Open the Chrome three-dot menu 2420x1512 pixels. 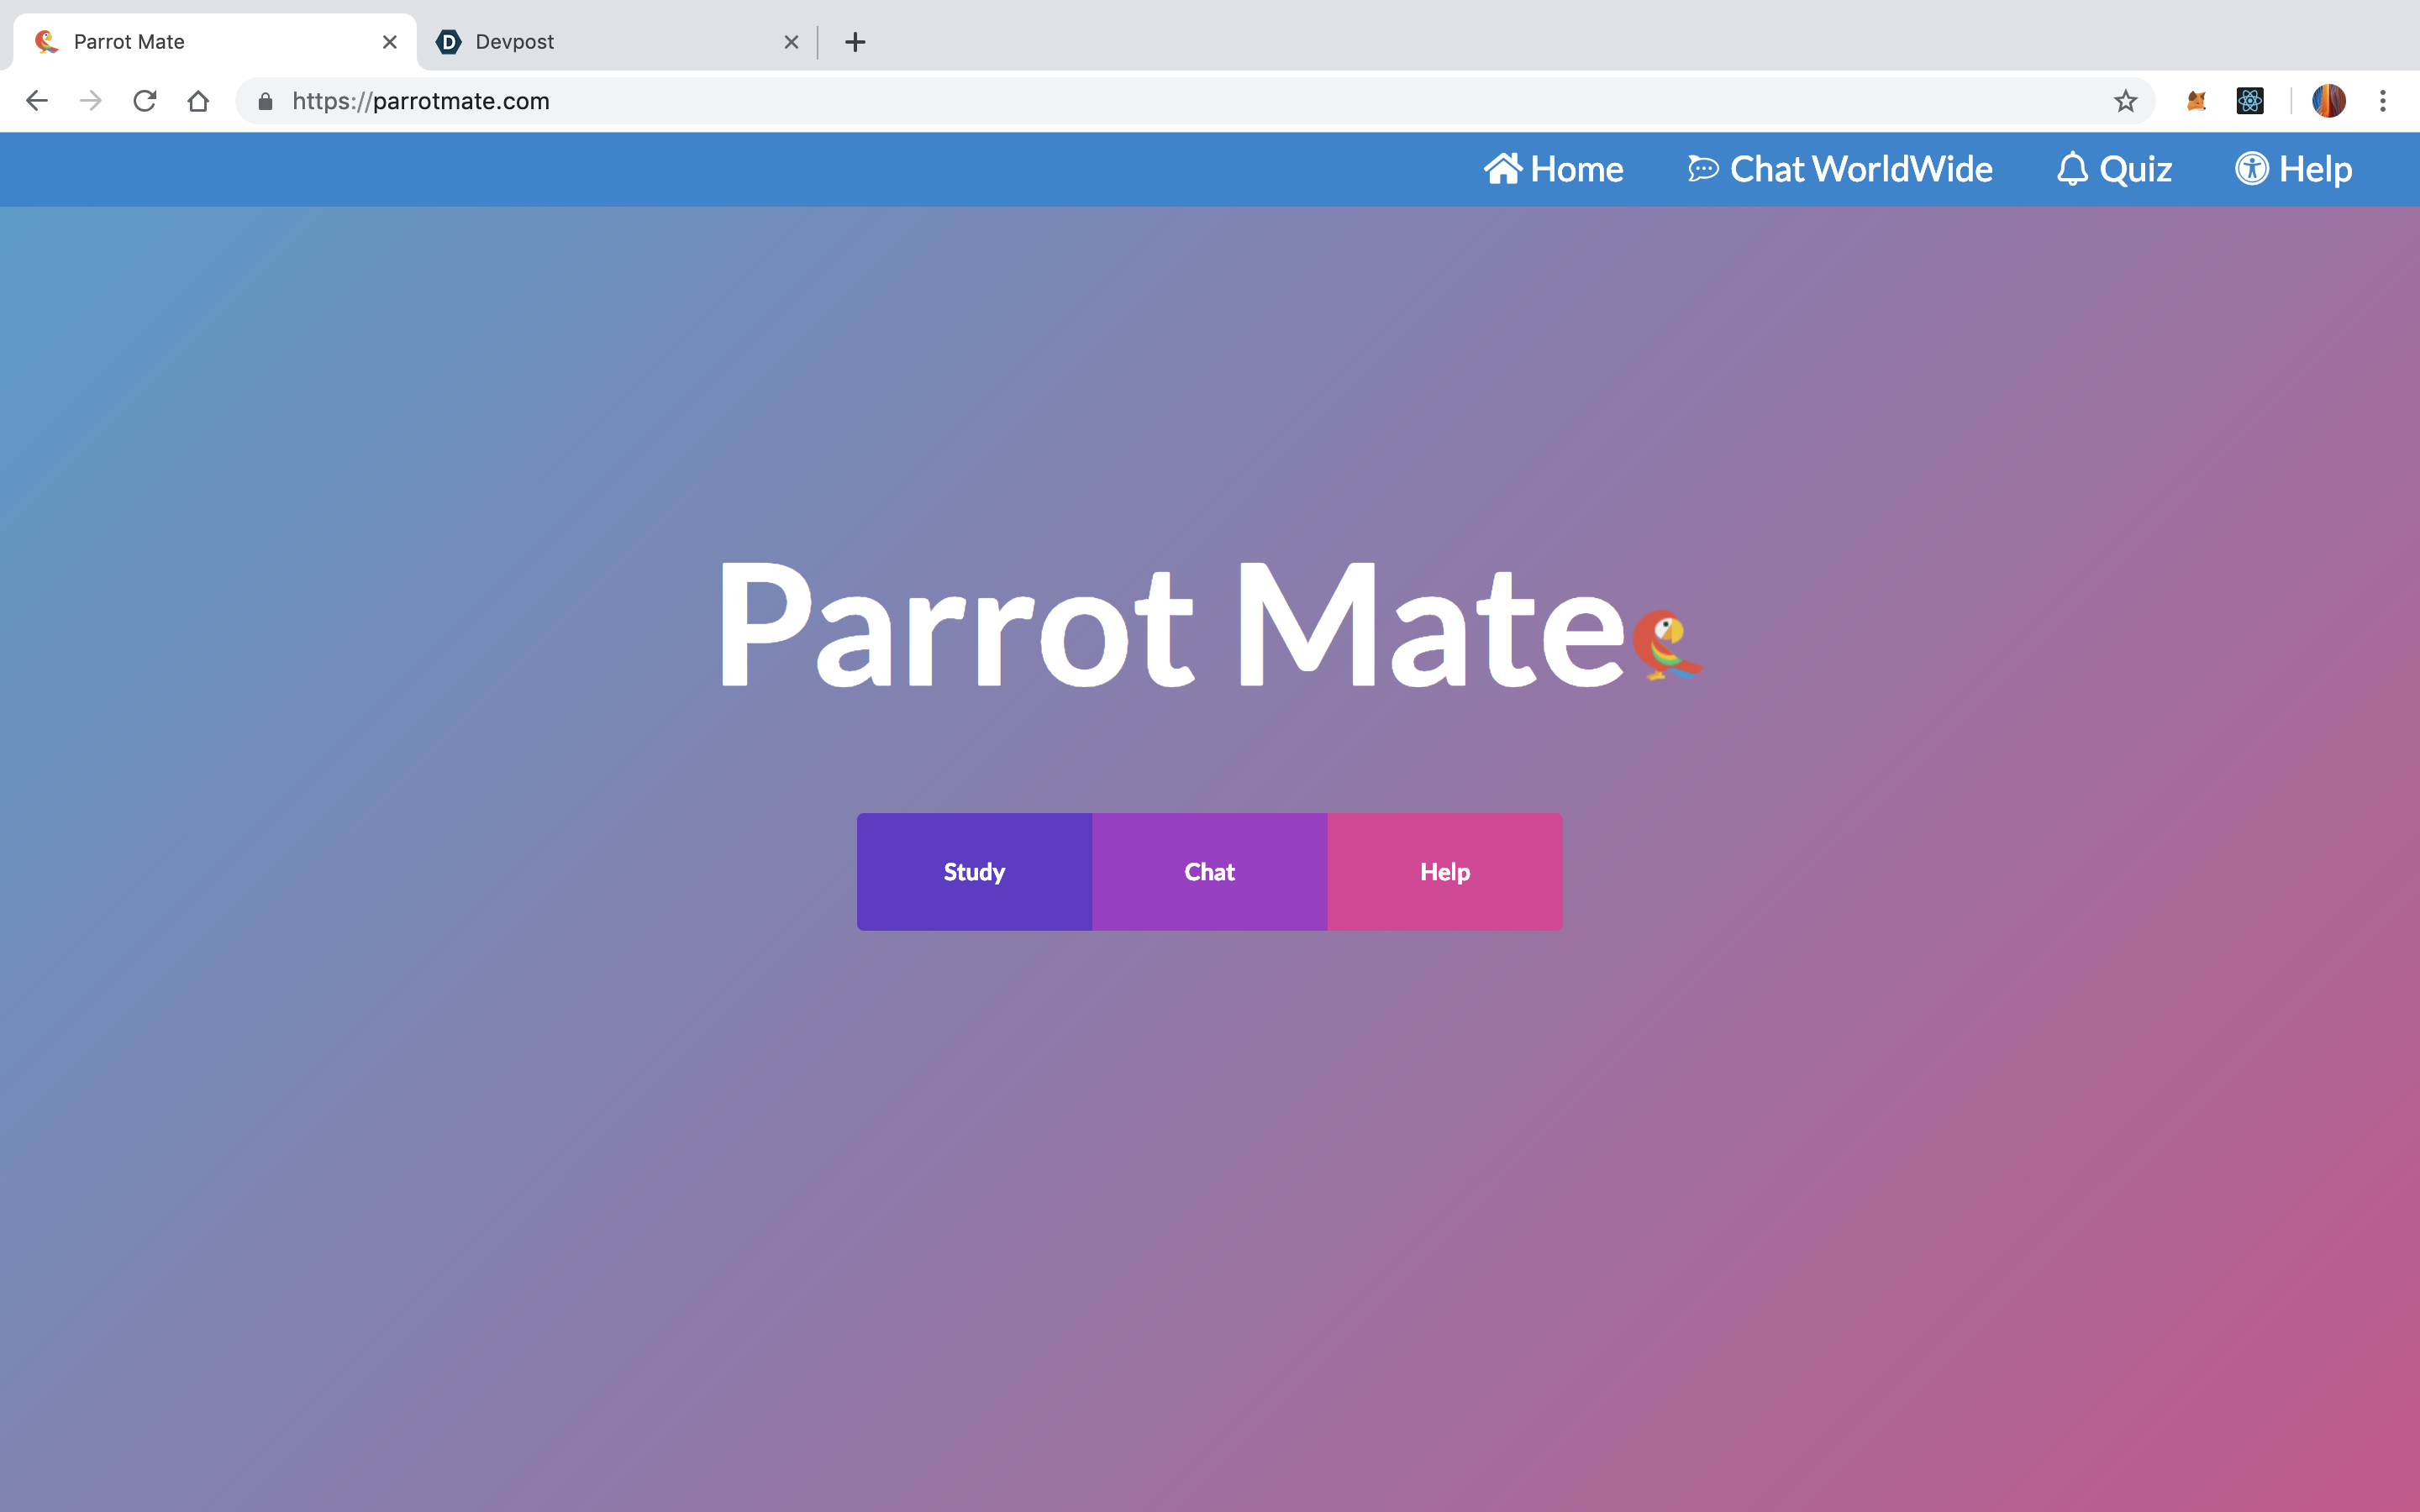click(2383, 101)
